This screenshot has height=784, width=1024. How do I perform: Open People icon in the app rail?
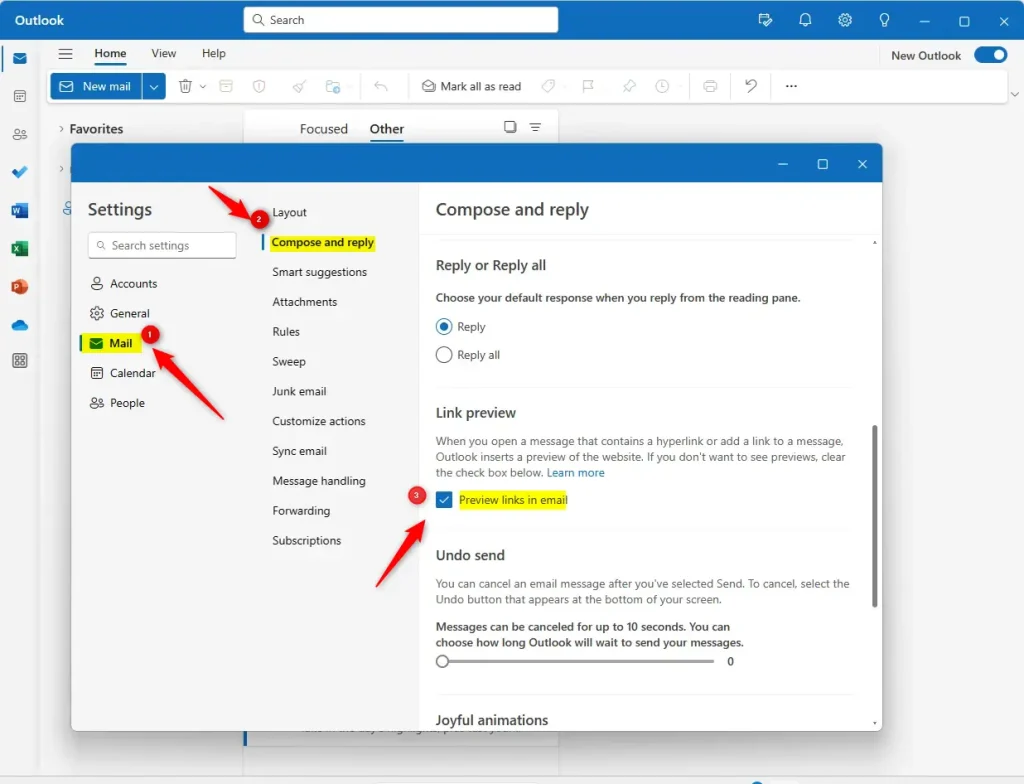click(20, 135)
